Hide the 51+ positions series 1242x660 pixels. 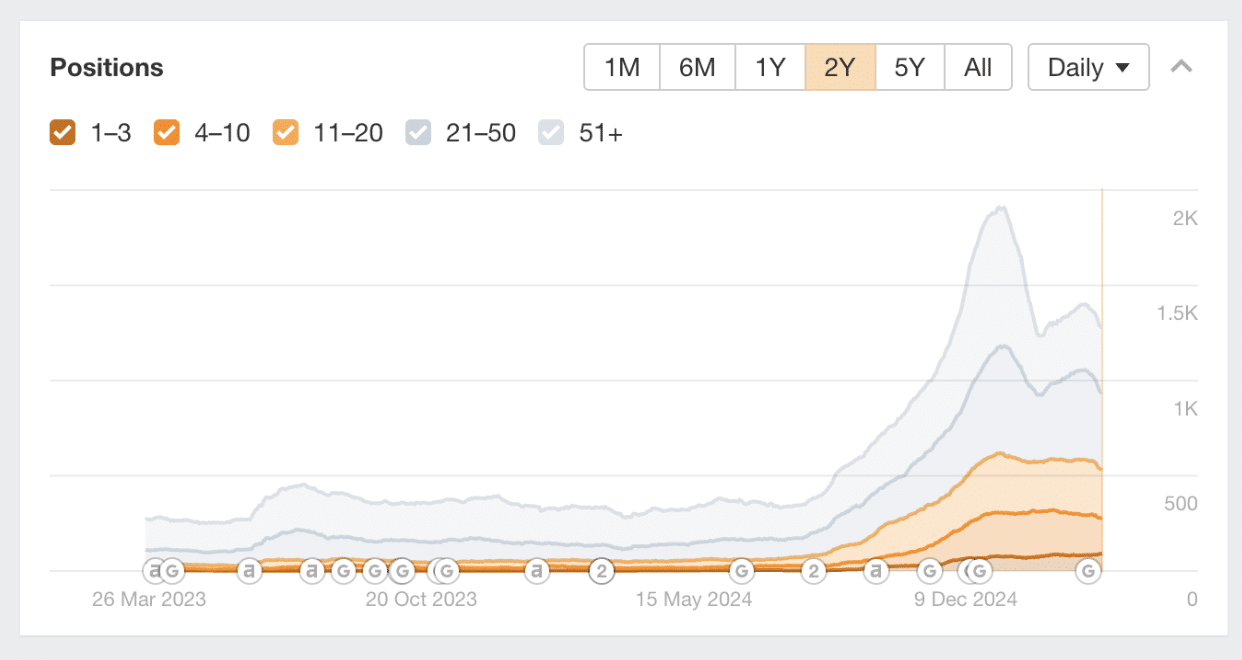(551, 133)
